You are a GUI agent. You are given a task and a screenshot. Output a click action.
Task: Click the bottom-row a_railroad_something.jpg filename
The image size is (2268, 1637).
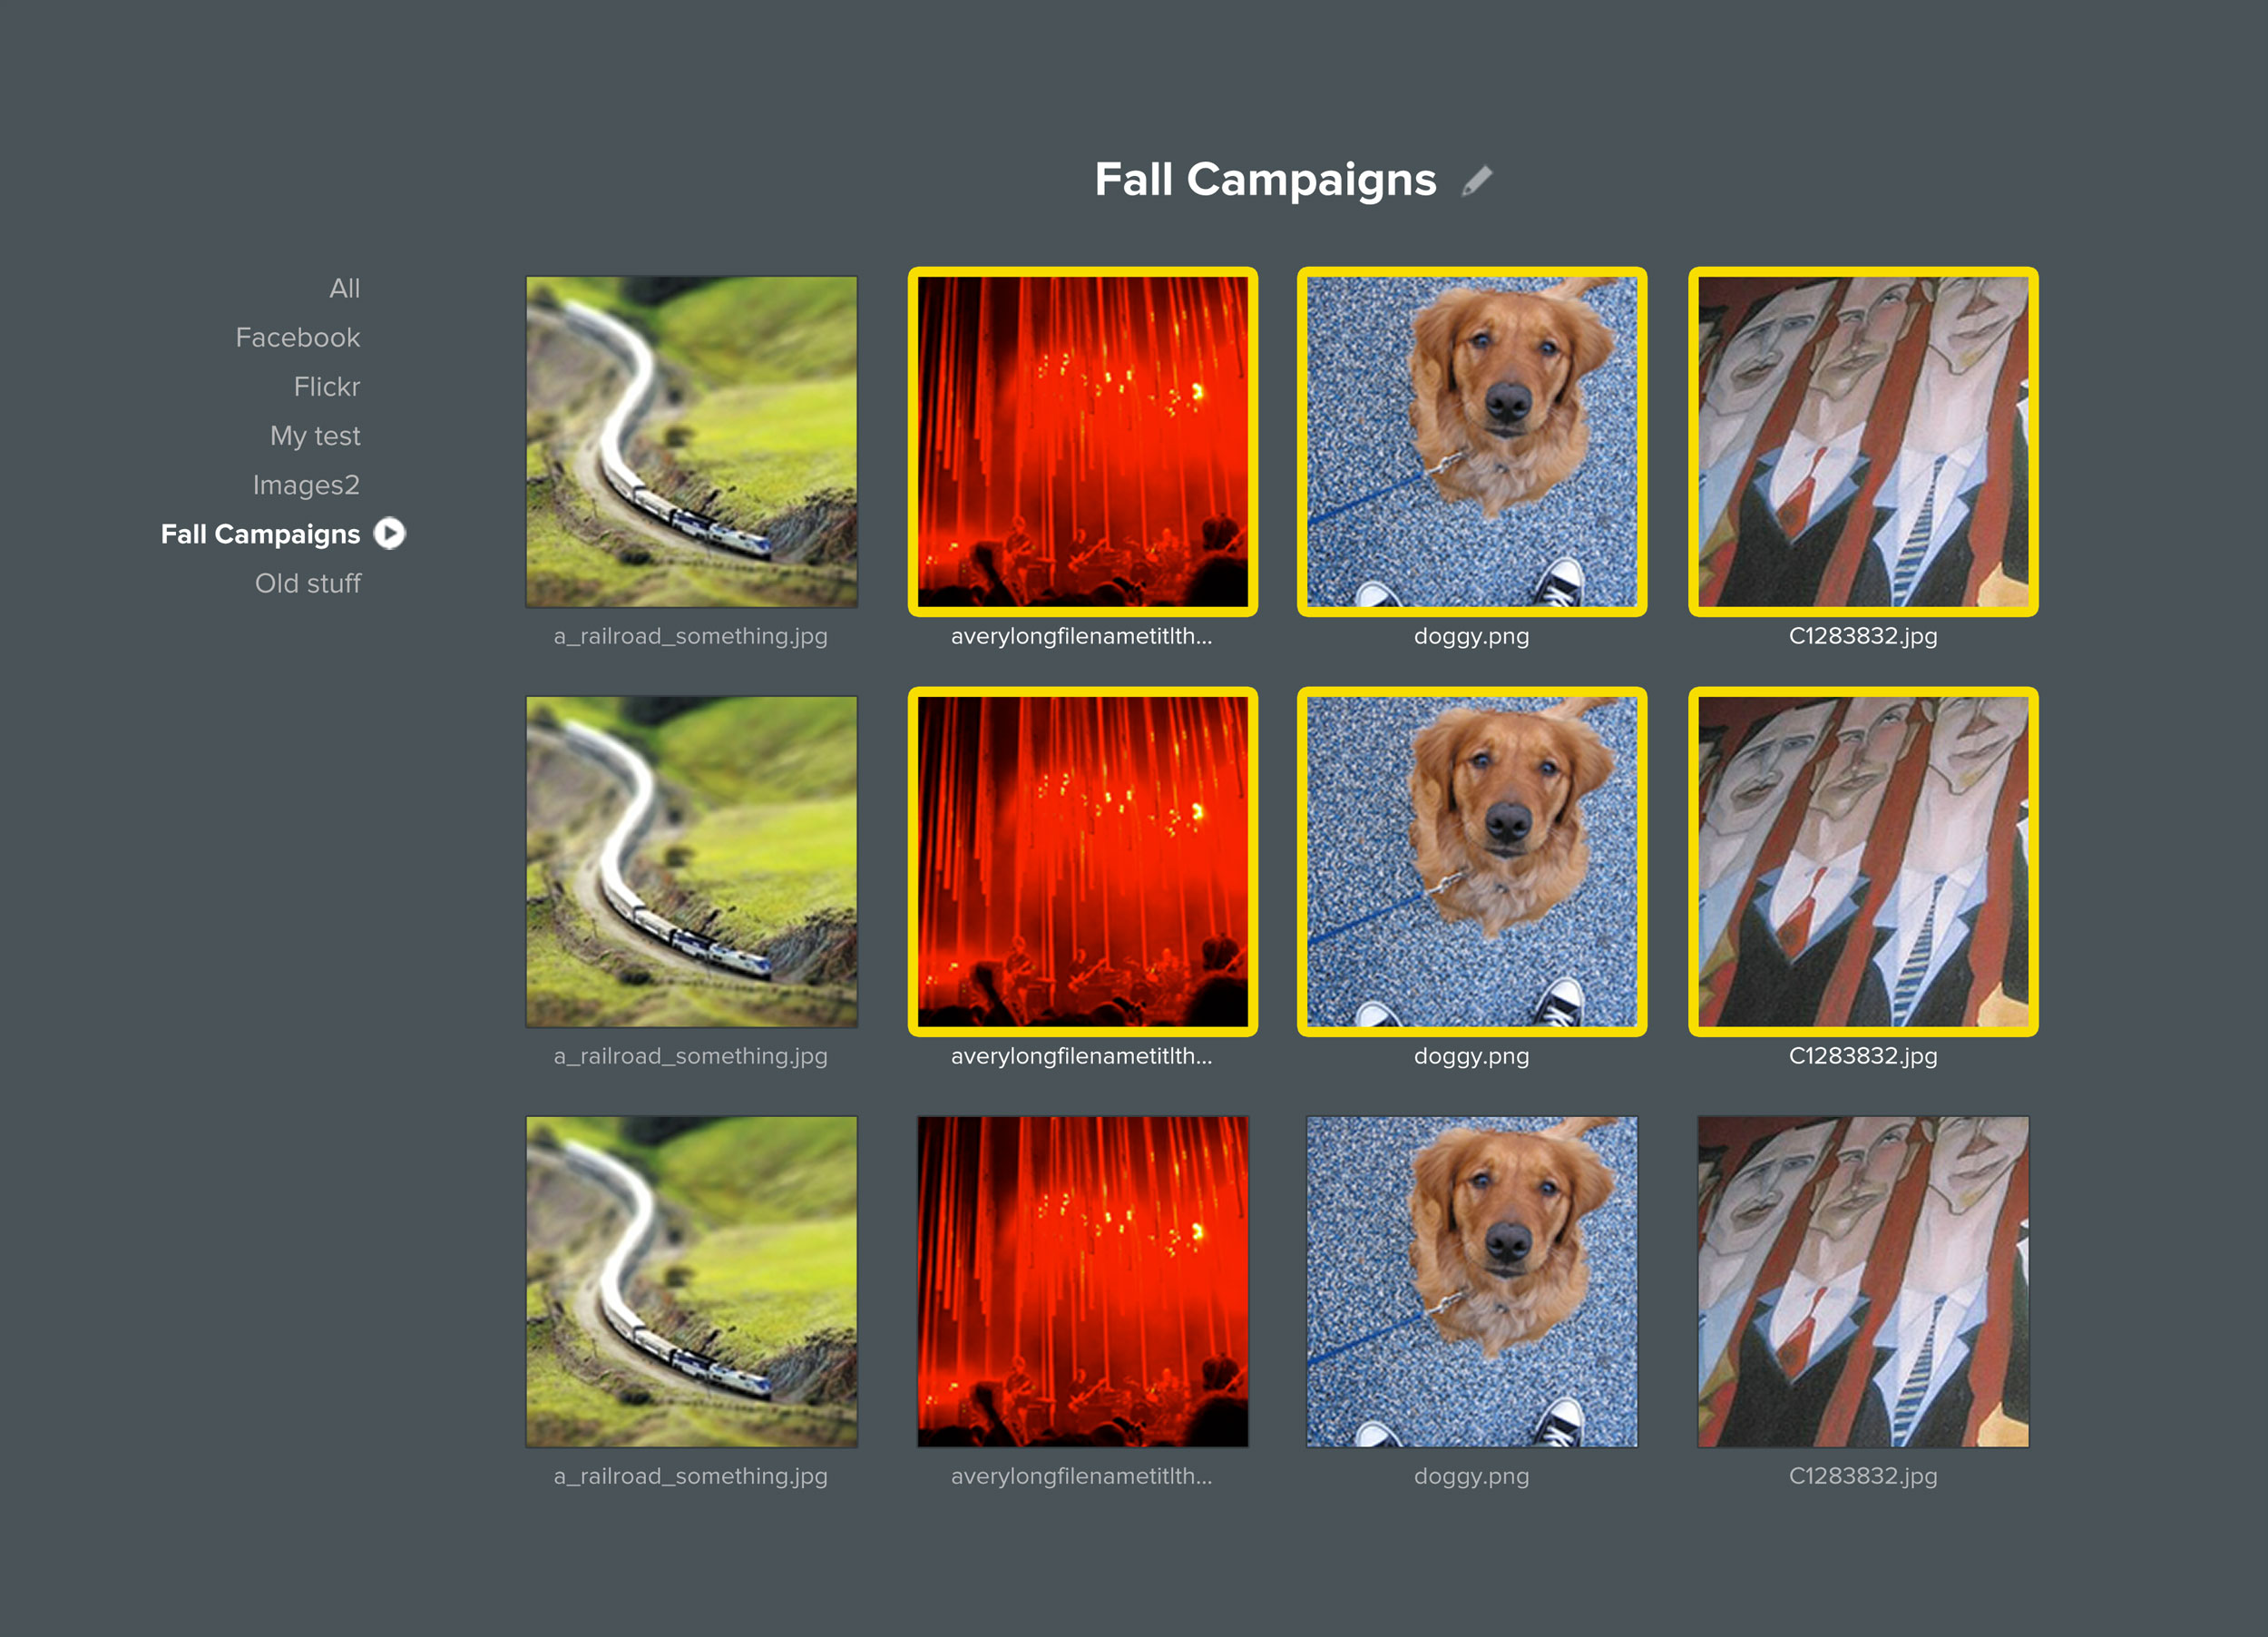pos(691,1476)
